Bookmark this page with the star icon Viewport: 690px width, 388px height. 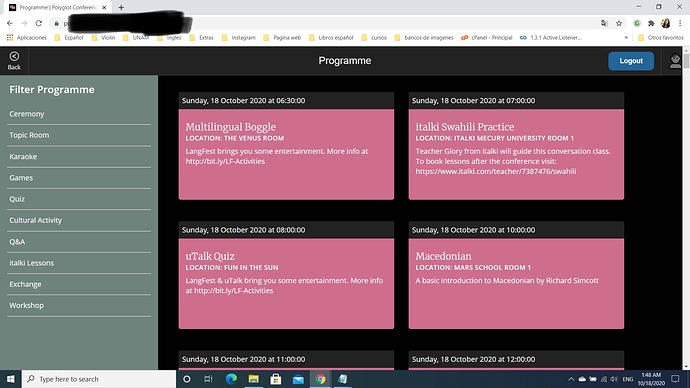pyautogui.click(x=619, y=23)
